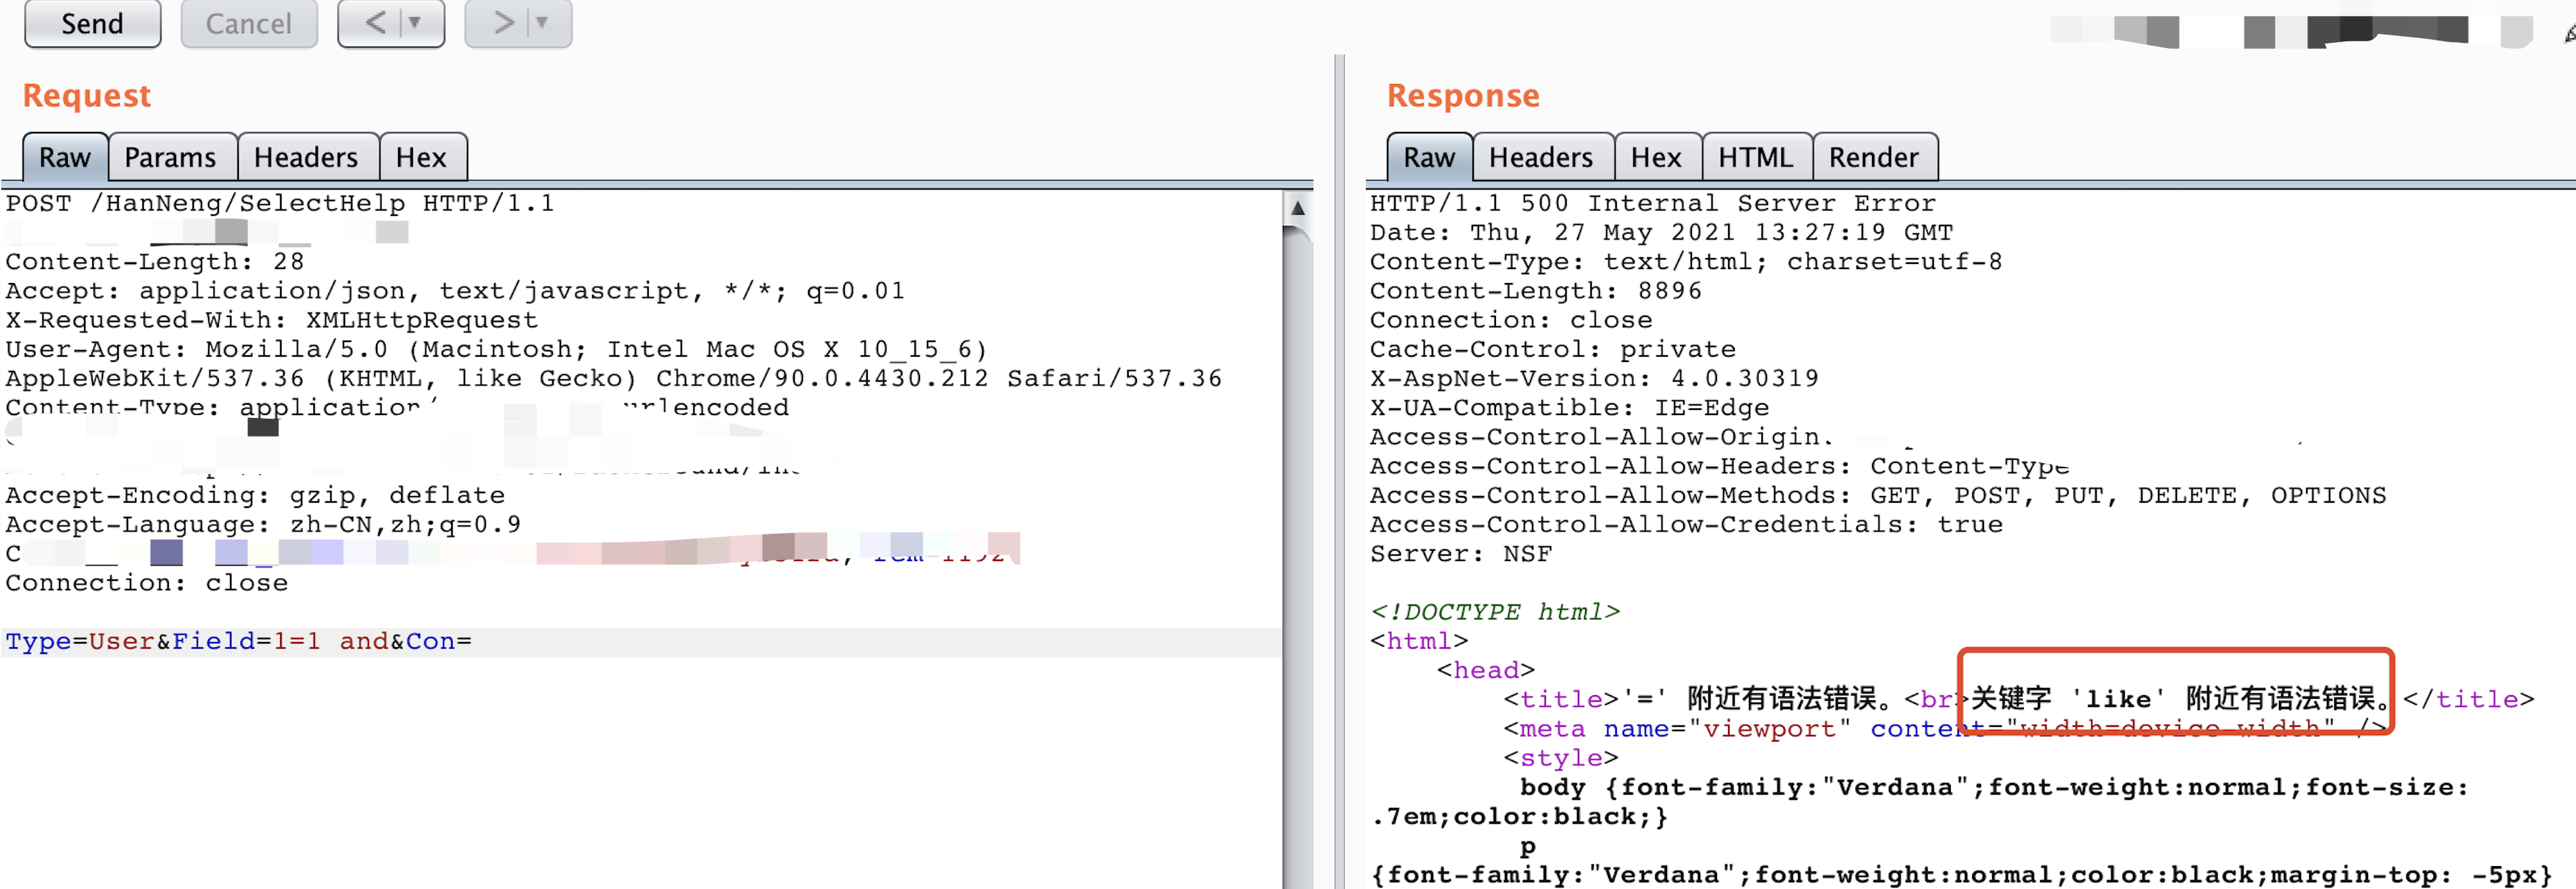Click the POST /HanNeng/SelectHelp request line
Screen dimensions: 2576x889
pyautogui.click(x=280, y=203)
